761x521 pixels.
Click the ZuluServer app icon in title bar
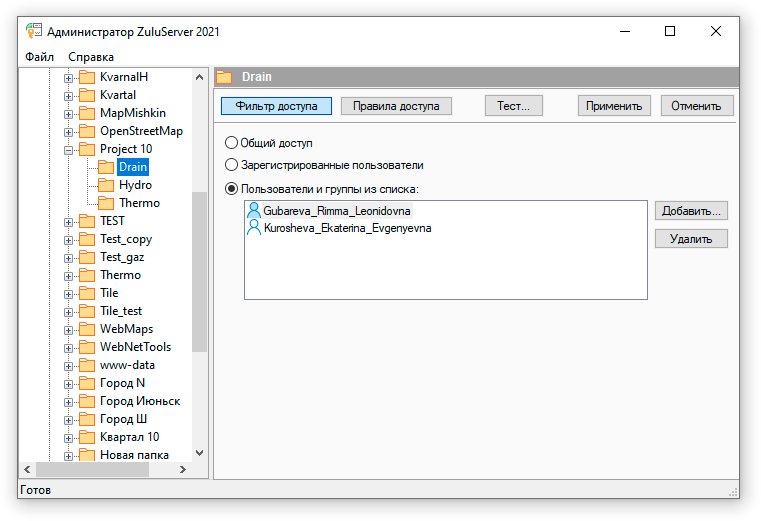34,31
